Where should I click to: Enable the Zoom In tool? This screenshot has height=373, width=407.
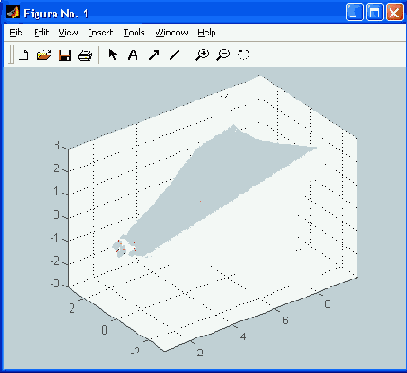pos(202,55)
